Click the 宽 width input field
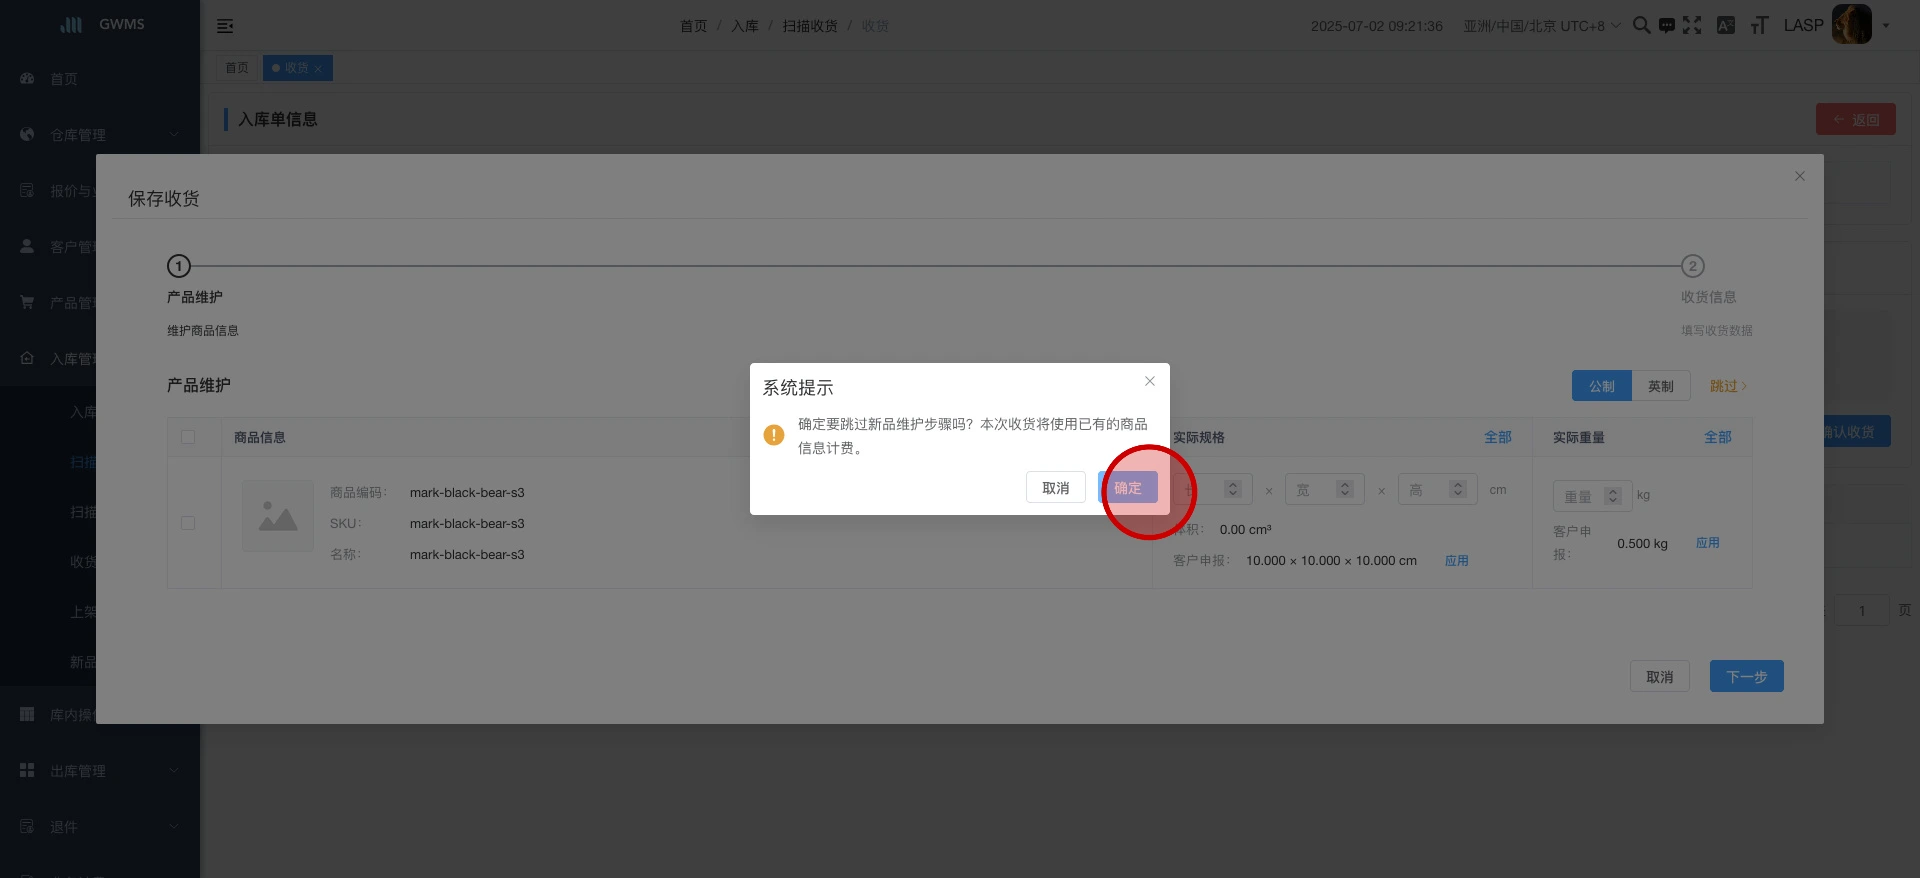 pos(1312,490)
